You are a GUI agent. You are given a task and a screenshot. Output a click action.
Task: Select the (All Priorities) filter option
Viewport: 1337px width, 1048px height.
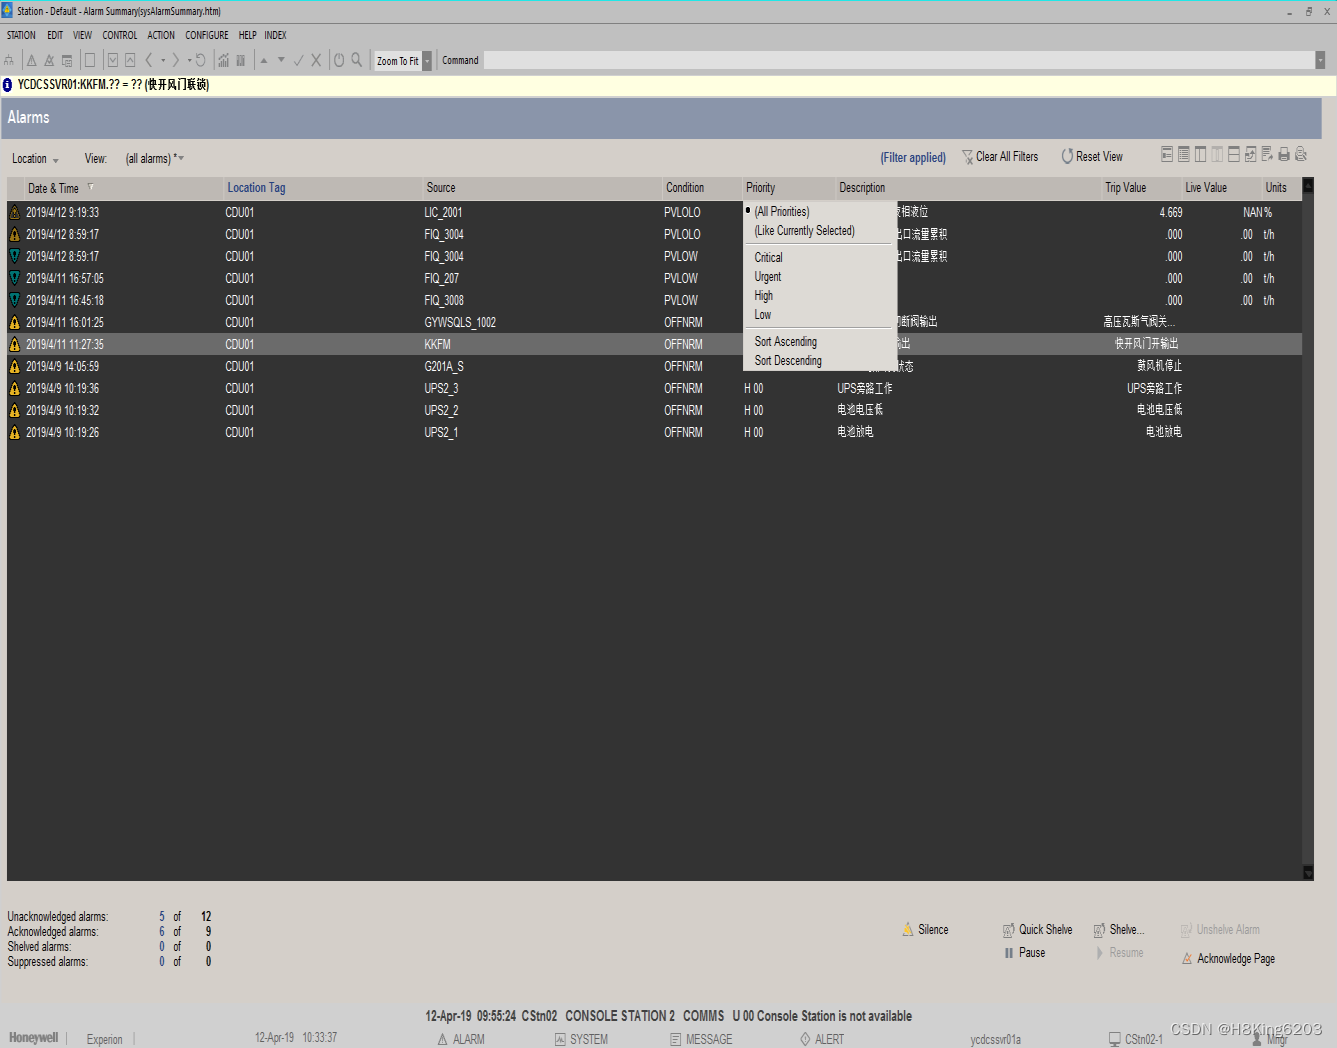pyautogui.click(x=782, y=211)
